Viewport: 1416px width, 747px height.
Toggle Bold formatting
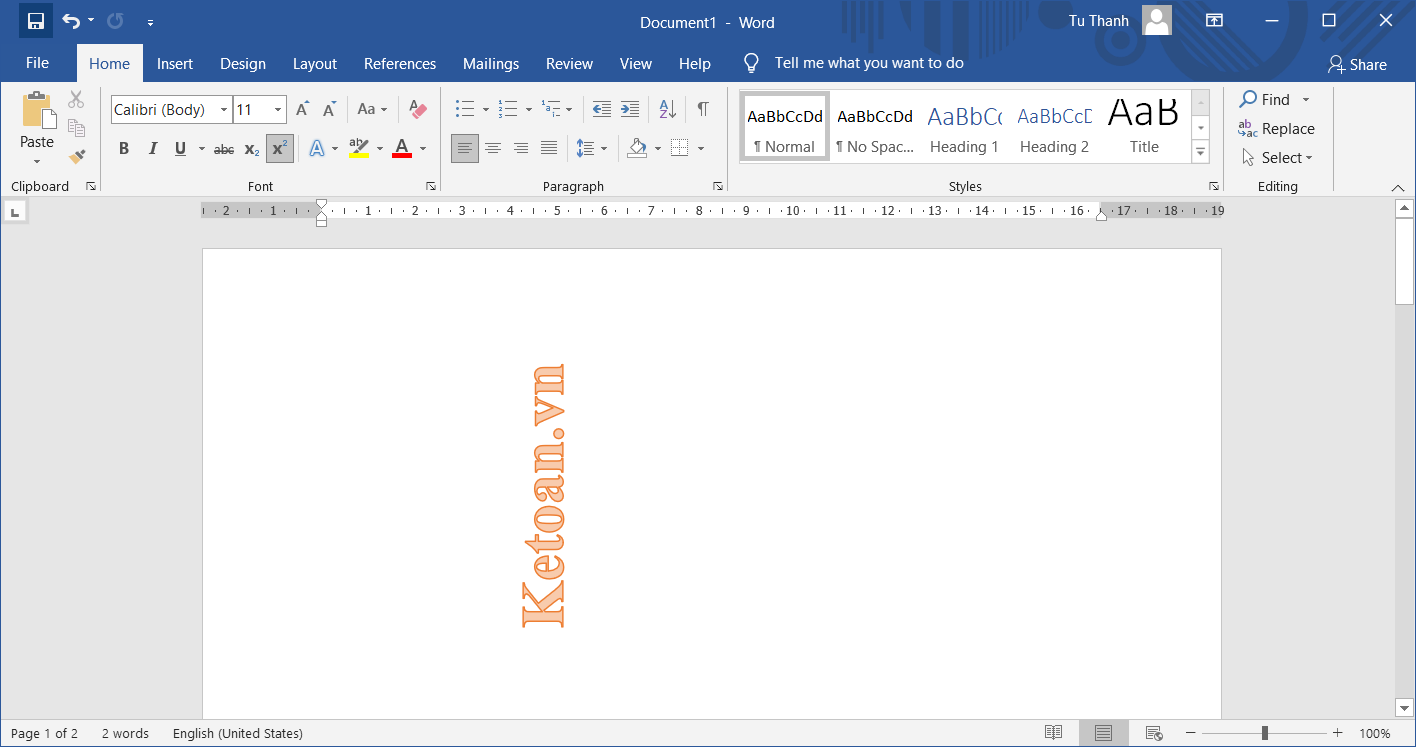(124, 149)
